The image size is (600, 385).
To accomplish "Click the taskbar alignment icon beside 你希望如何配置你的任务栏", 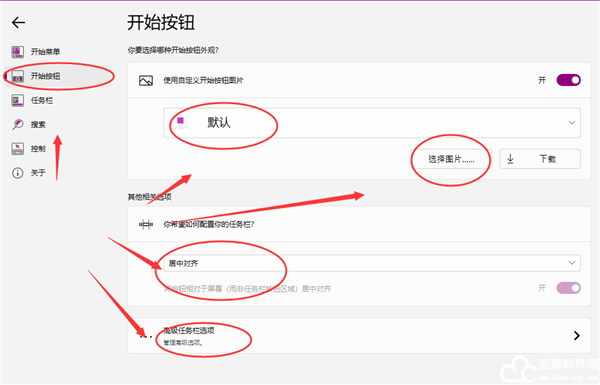I will click(x=146, y=224).
